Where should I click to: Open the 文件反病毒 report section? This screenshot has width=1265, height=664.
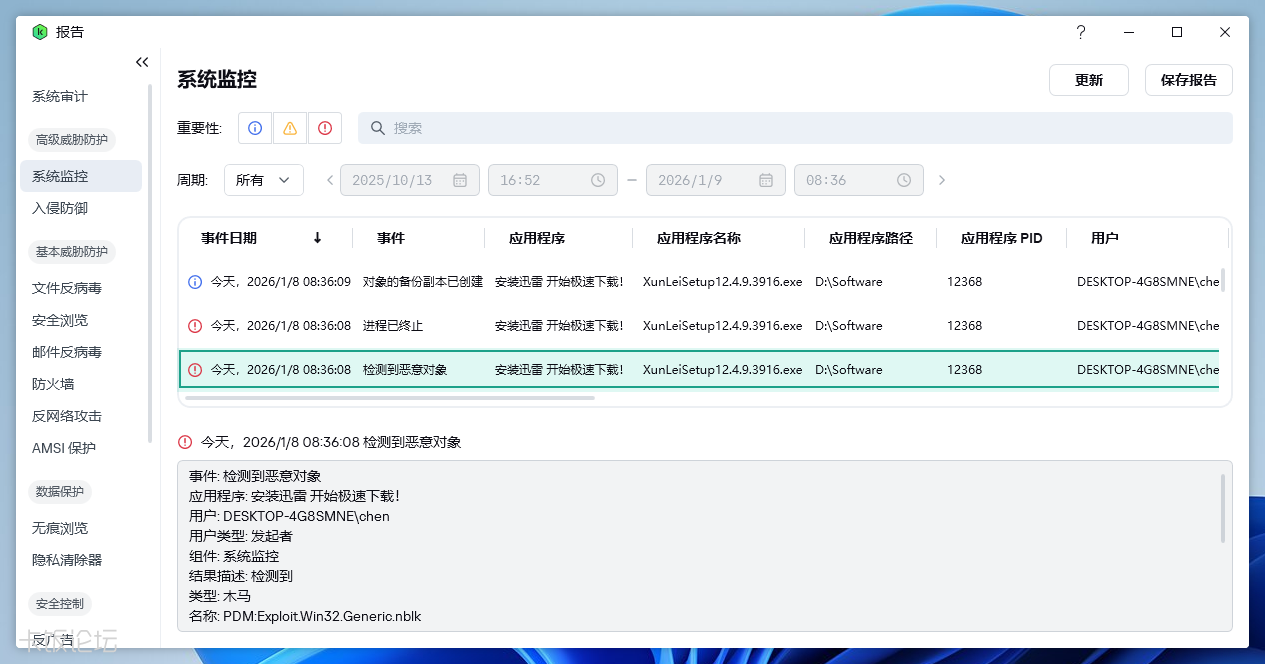coord(67,288)
